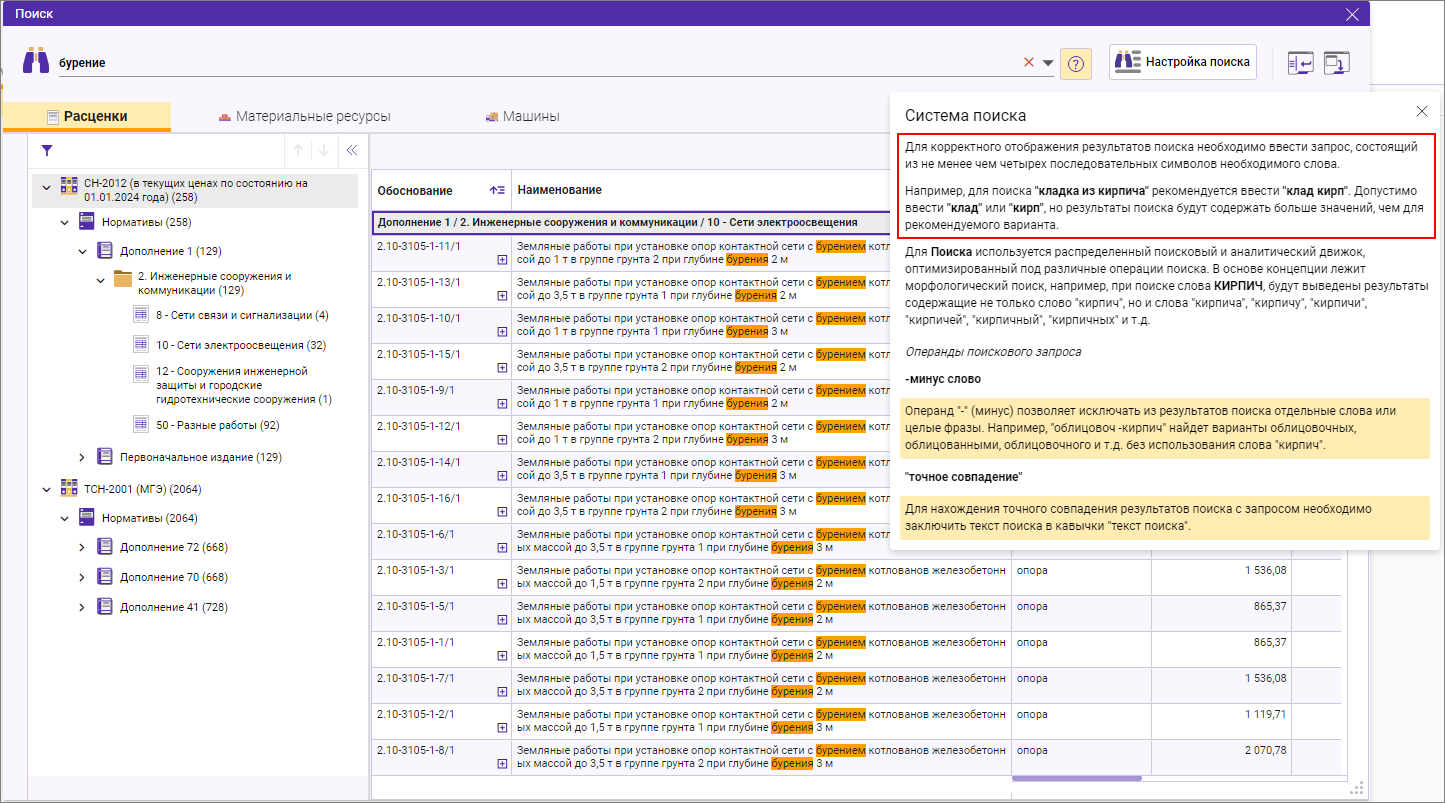Open the Настройка поиска settings
Image resolution: width=1445 pixels, height=803 pixels.
1183,62
